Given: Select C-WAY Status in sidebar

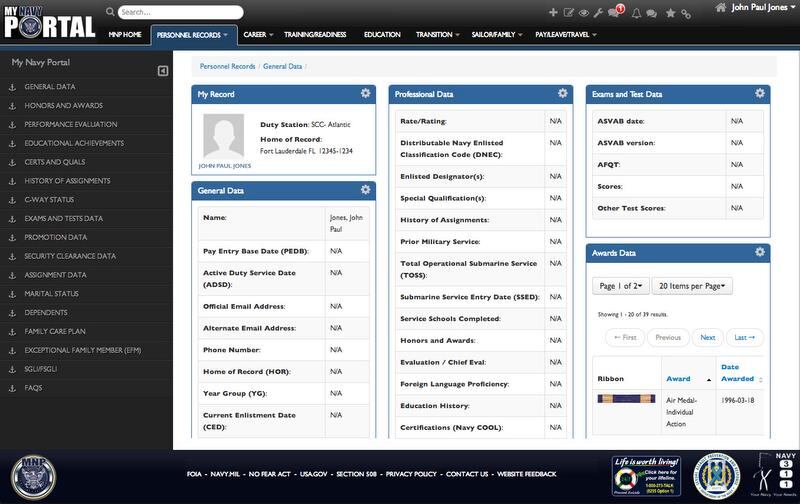Looking at the screenshot, I should [49, 200].
